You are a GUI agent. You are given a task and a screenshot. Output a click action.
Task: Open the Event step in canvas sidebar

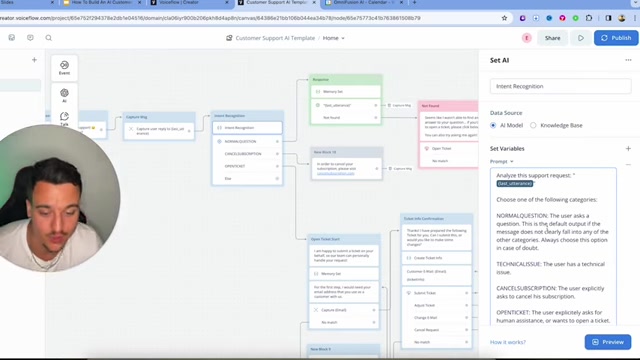pyautogui.click(x=64, y=68)
